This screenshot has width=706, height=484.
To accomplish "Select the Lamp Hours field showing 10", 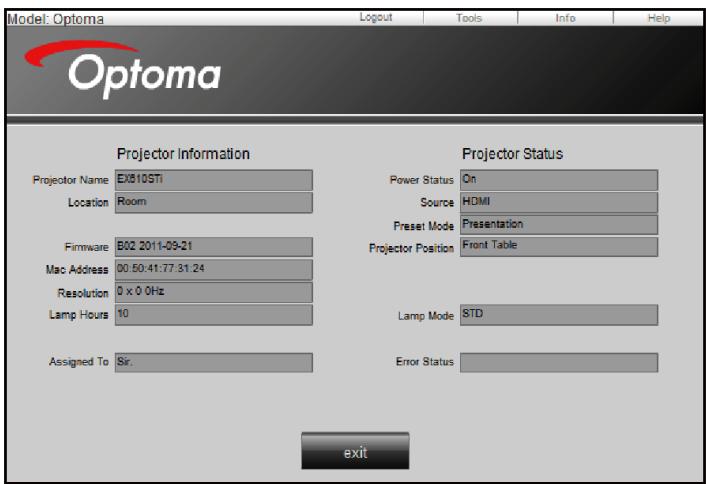I will pyautogui.click(x=213, y=315).
